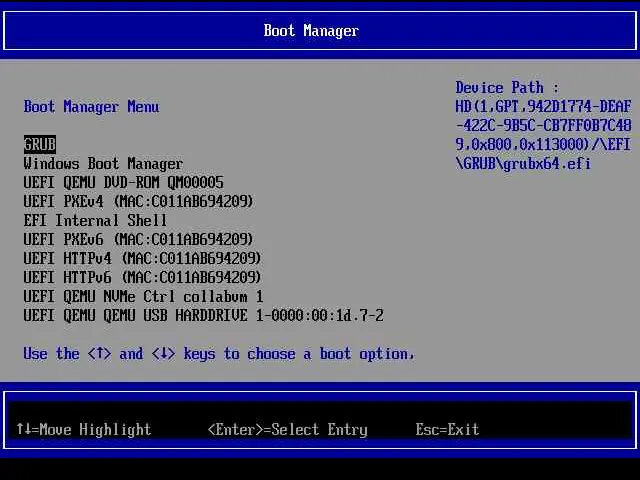Pick the UEFI PXEv4 network boot option
The height and width of the screenshot is (480, 640).
coord(138,202)
